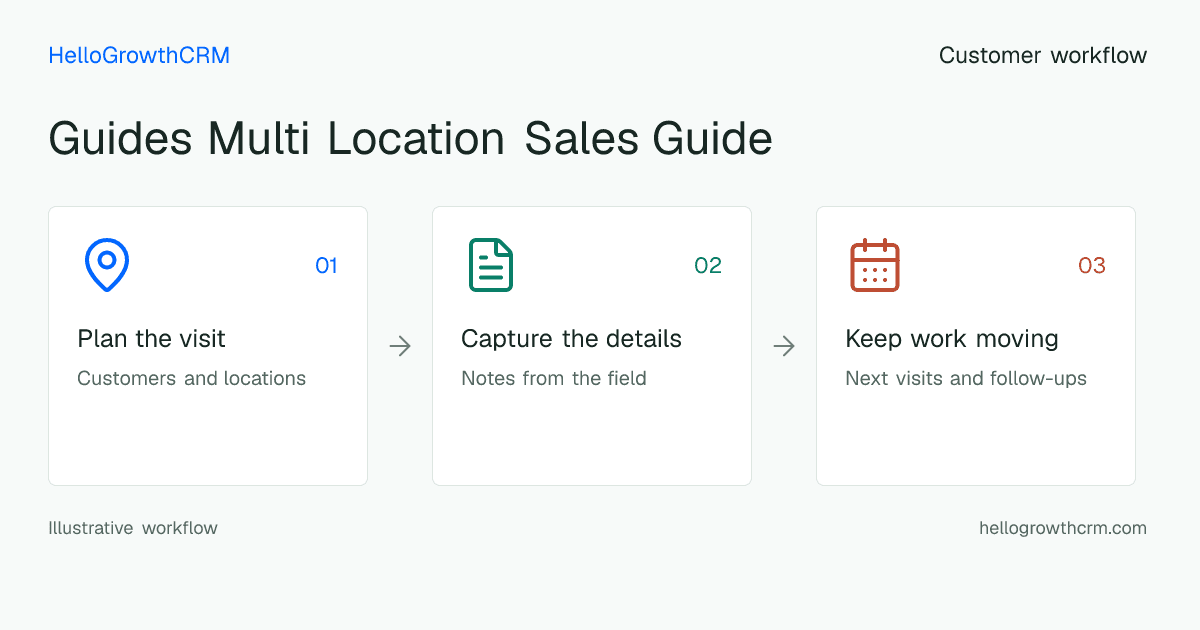Click the 'Customer workflow' label

tap(1043, 56)
